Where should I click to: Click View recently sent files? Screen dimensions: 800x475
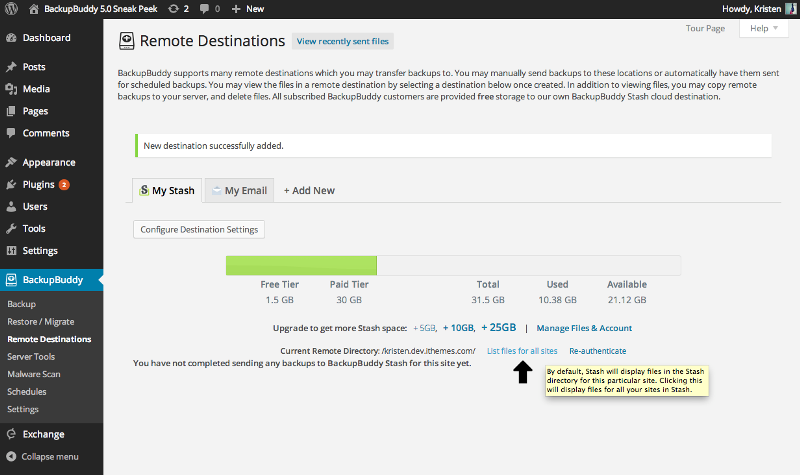click(x=342, y=41)
